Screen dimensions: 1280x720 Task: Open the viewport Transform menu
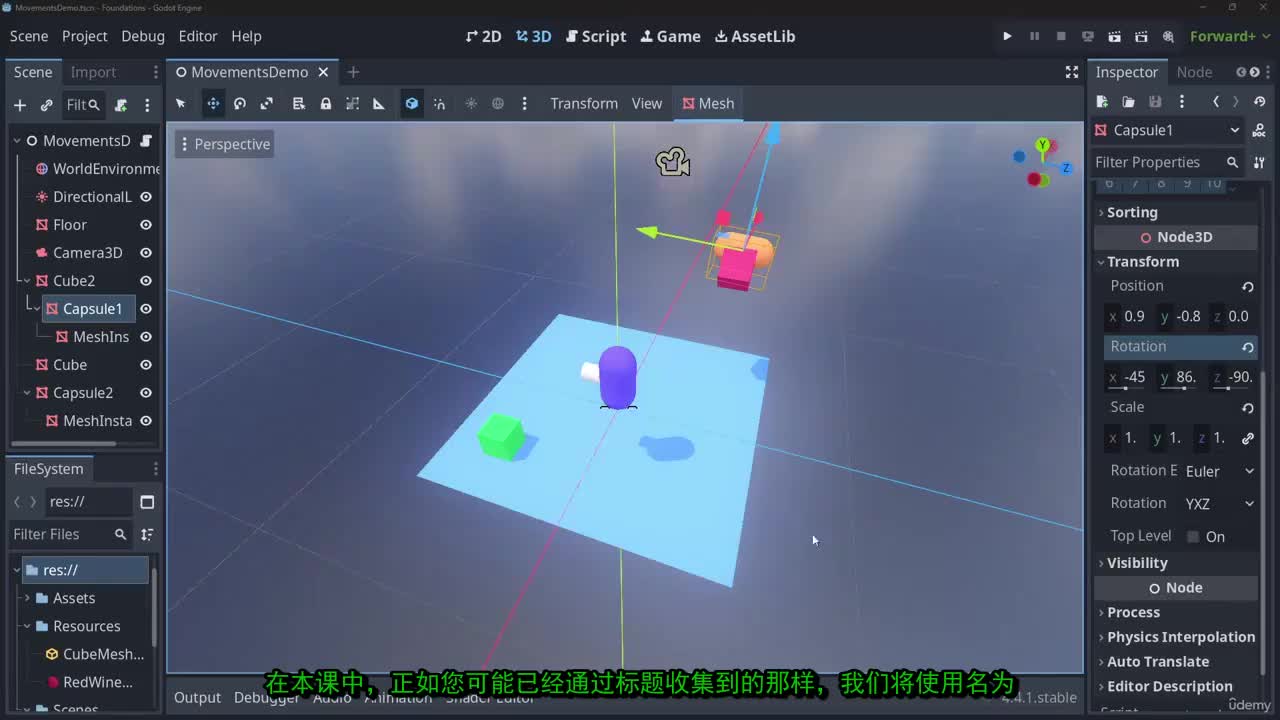[x=584, y=103]
